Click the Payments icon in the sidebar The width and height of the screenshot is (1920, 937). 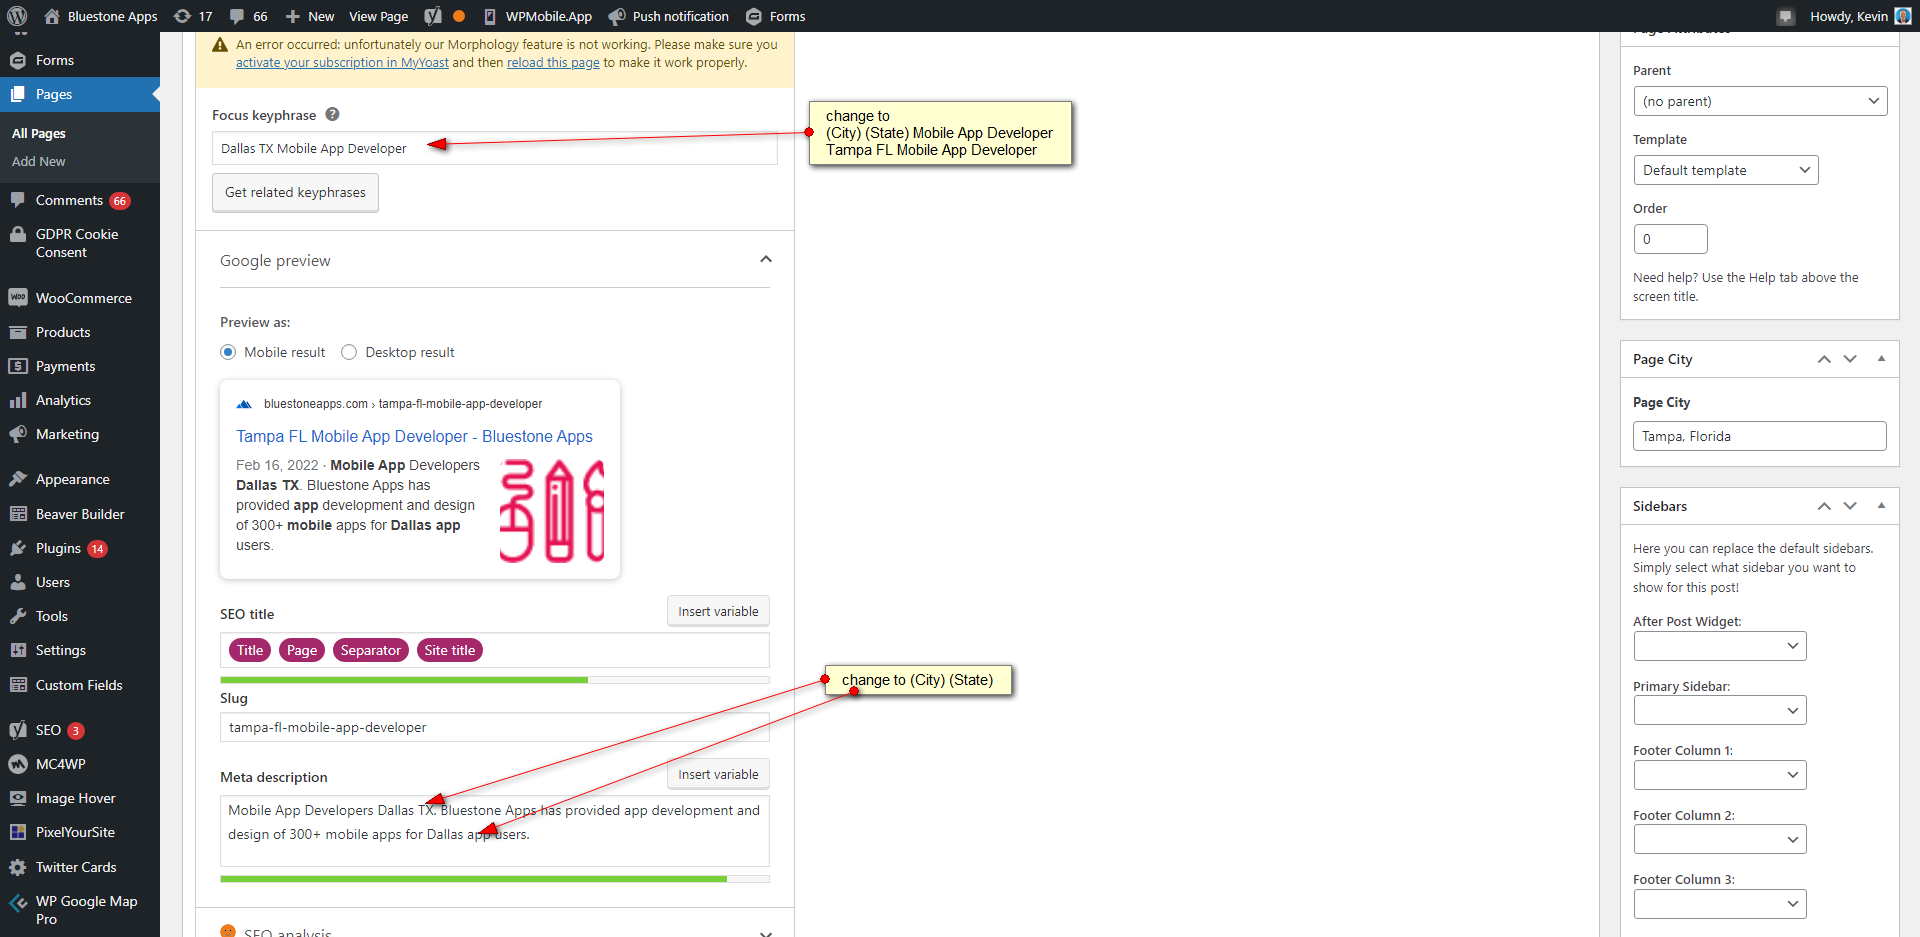(18, 366)
